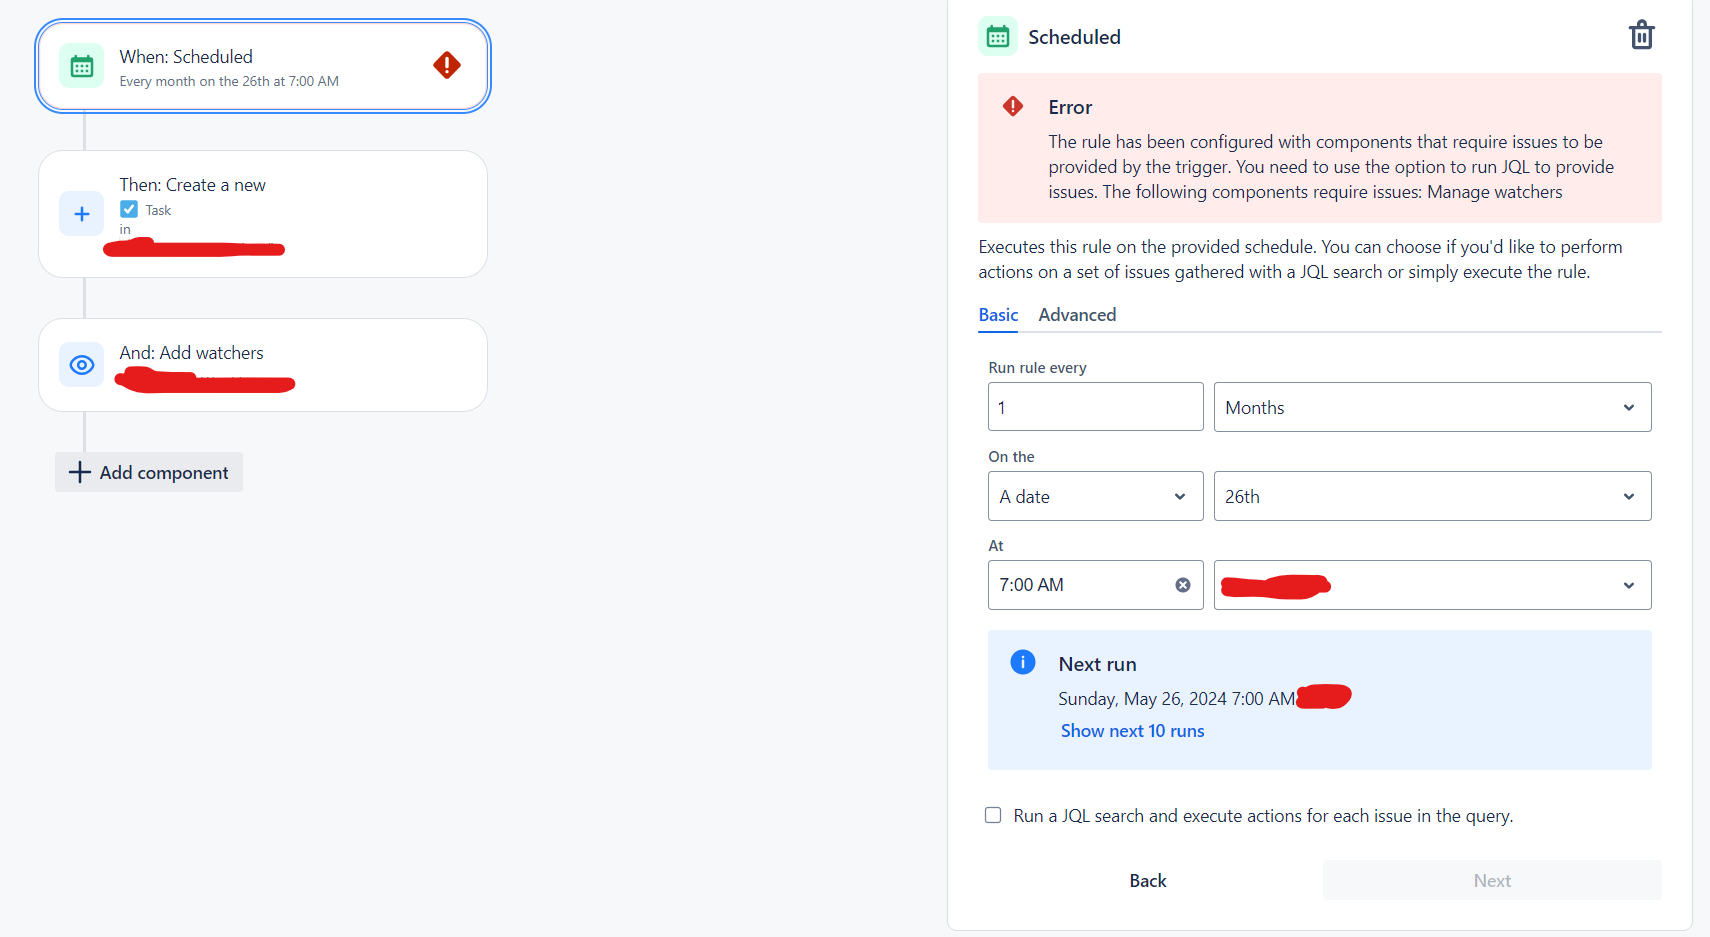Switch to the Basic tab

(x=998, y=315)
